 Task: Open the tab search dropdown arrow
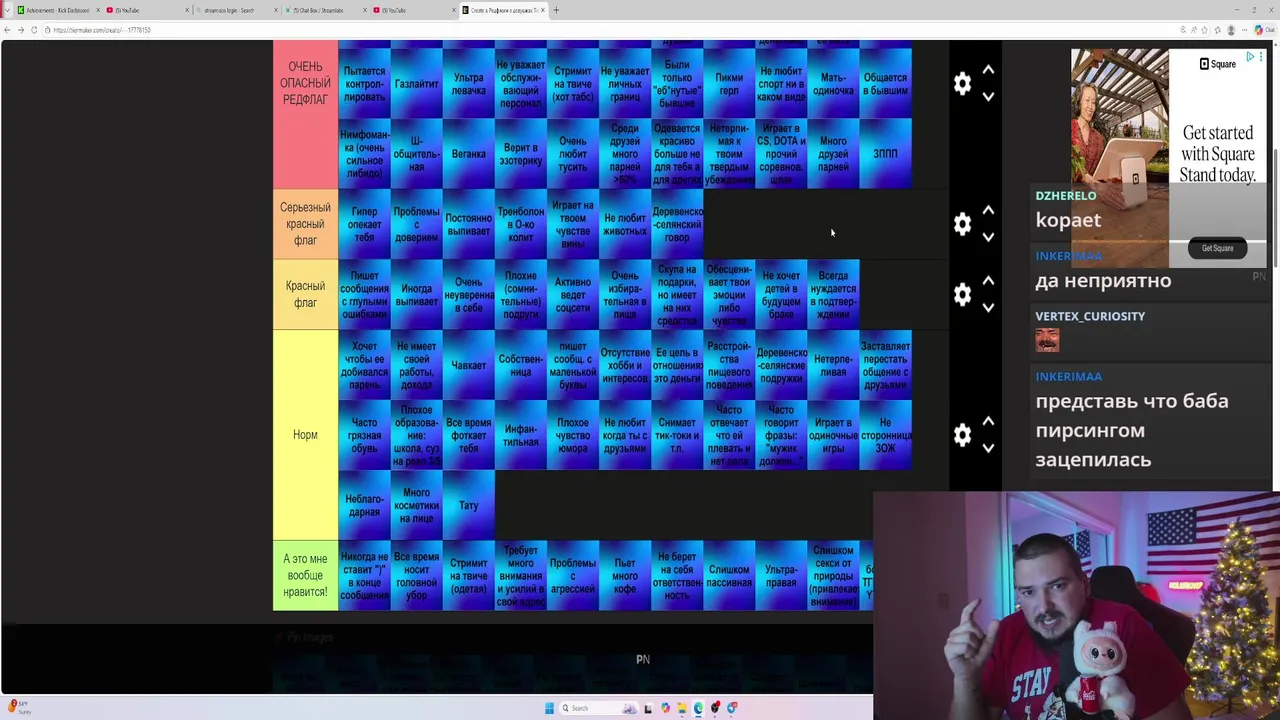click(x=8, y=10)
